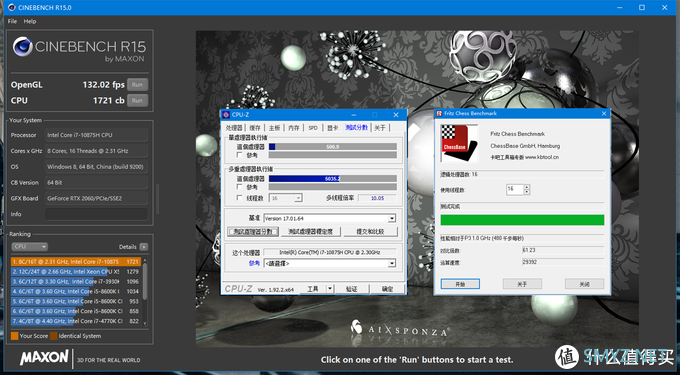Click the Cinebench title bar app icon
This screenshot has height=375, width=680.
pos(11,7)
